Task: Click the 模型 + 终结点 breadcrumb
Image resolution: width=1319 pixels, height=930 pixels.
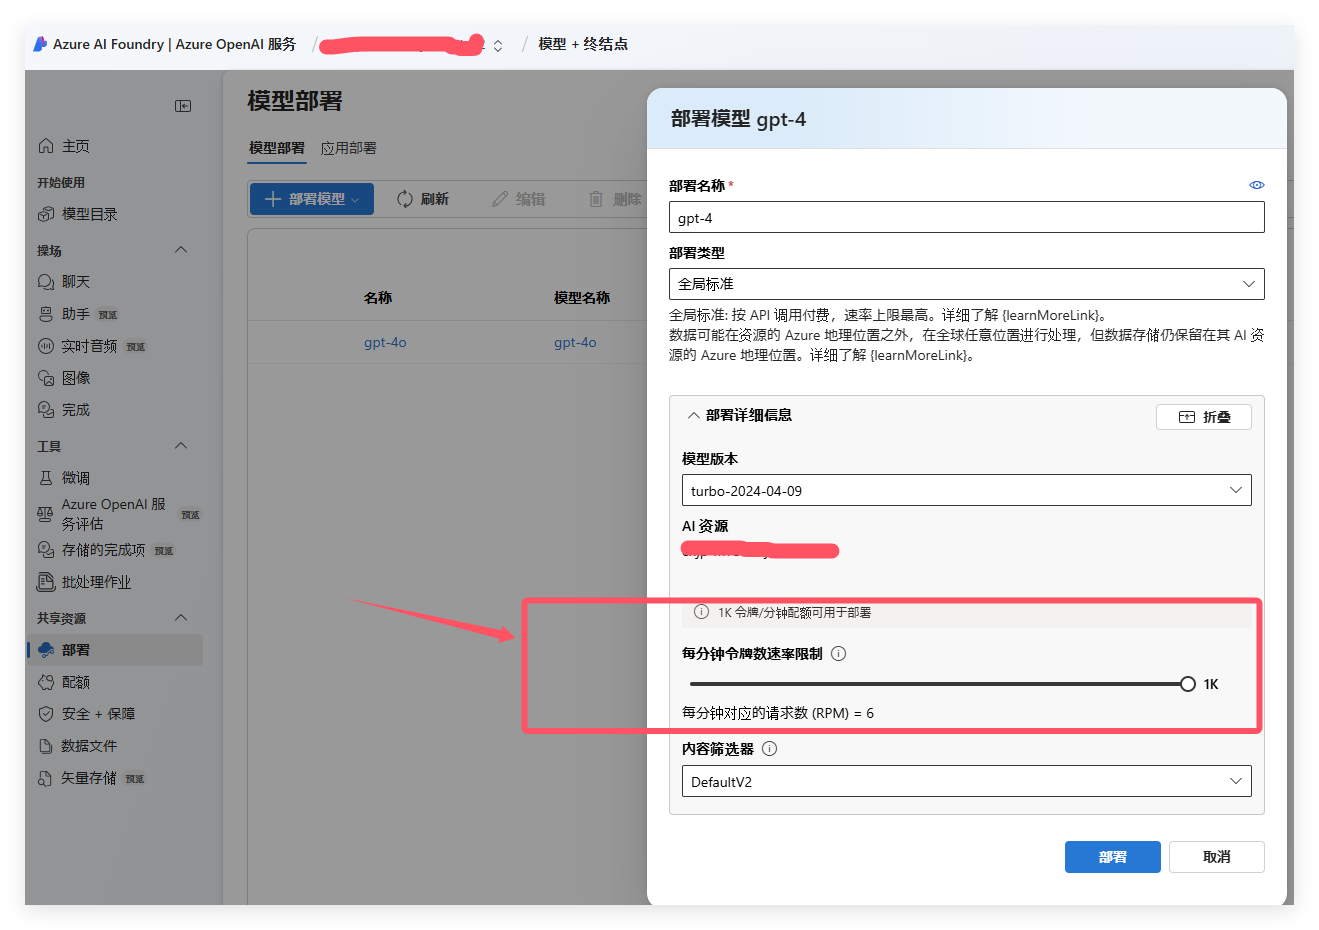Action: (583, 44)
